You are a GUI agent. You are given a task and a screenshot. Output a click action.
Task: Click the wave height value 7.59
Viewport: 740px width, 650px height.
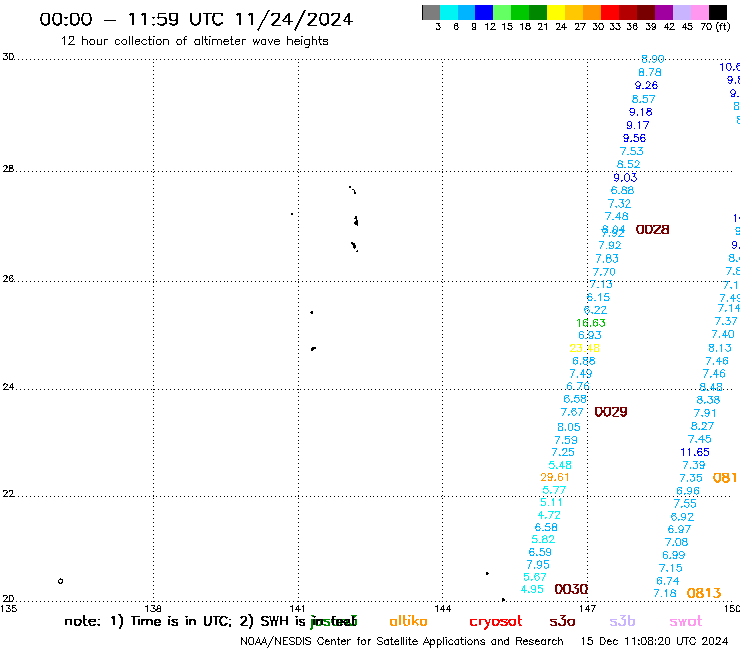(566, 440)
